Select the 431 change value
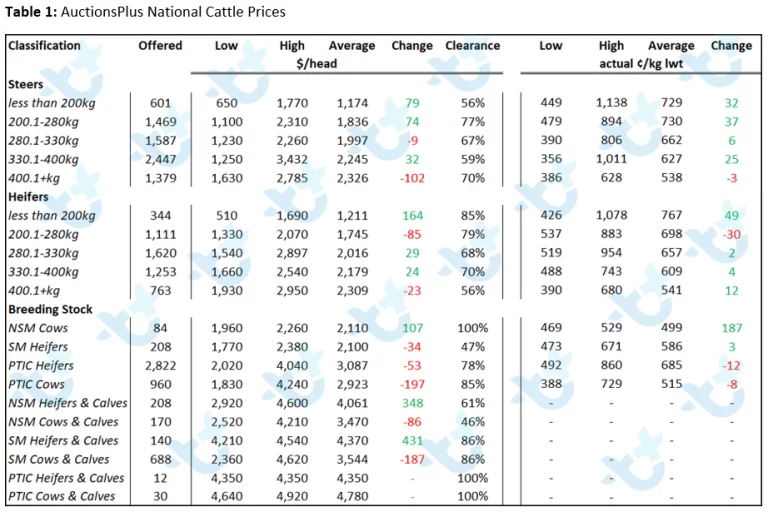The image size is (768, 512). 412,441
